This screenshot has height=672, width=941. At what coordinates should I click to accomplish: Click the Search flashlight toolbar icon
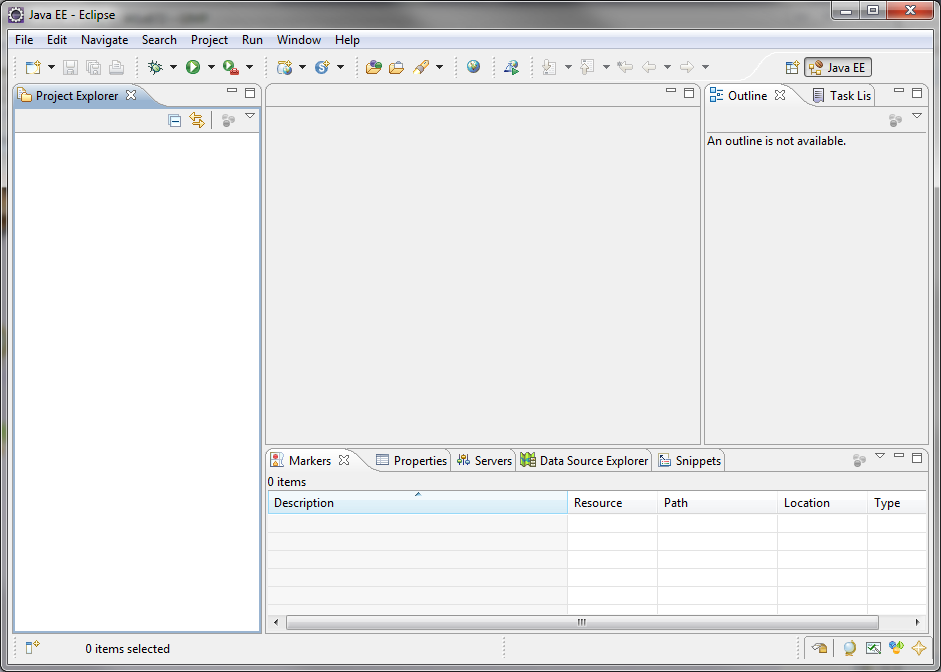pos(421,67)
